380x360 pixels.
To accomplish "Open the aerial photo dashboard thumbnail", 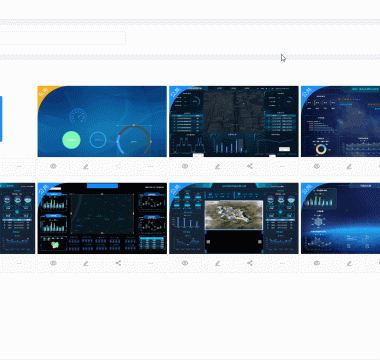I will point(234,218).
